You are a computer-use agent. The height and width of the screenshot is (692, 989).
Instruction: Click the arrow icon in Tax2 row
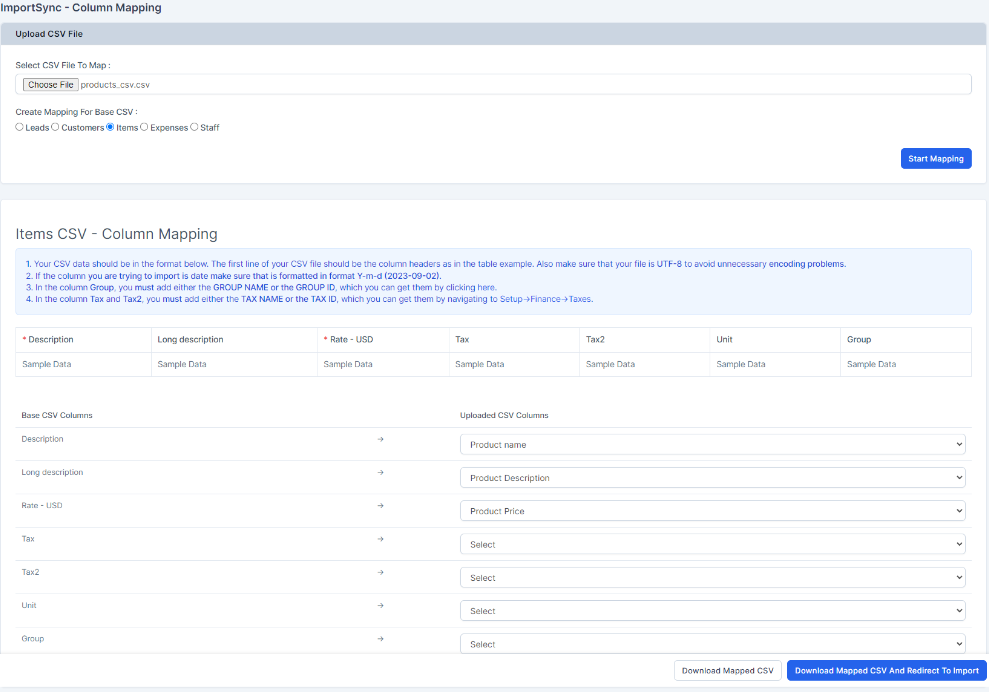click(380, 572)
